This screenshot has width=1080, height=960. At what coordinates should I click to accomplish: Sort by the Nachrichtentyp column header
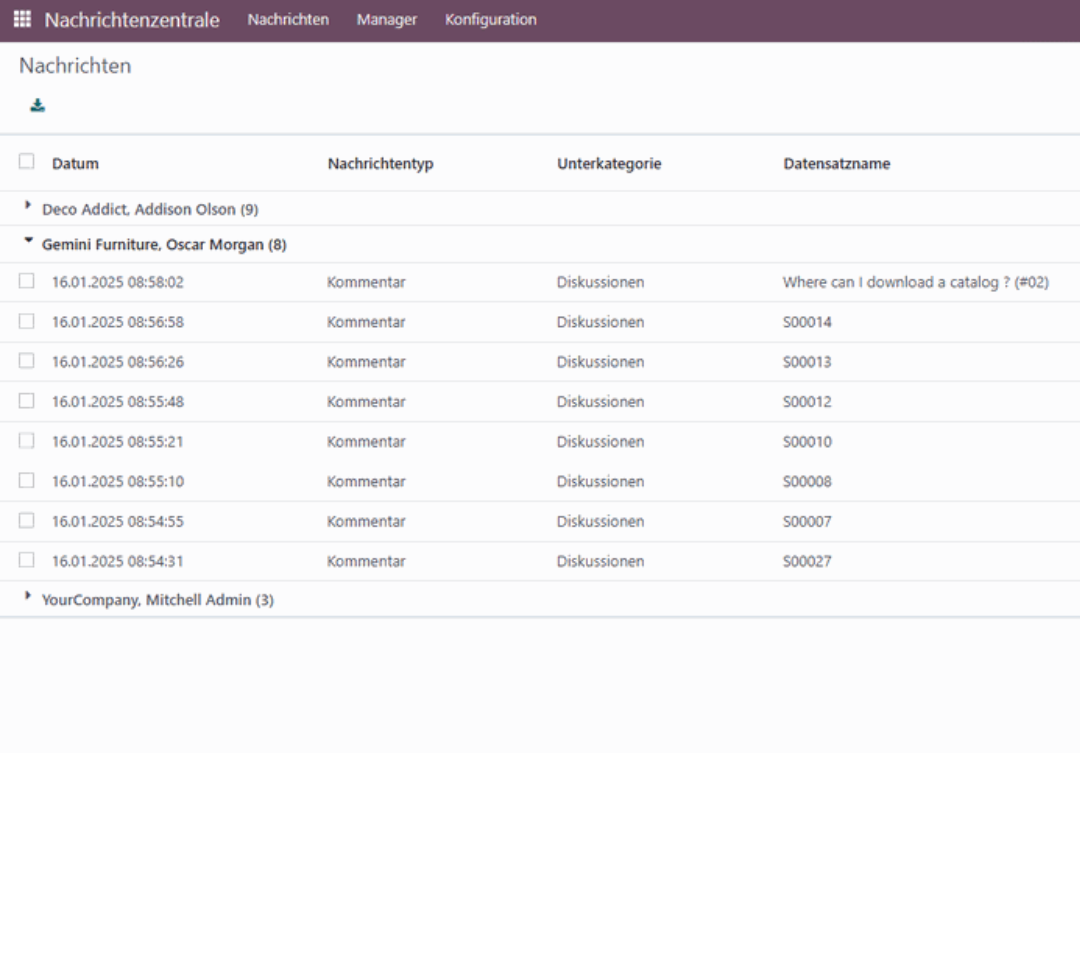pos(380,163)
